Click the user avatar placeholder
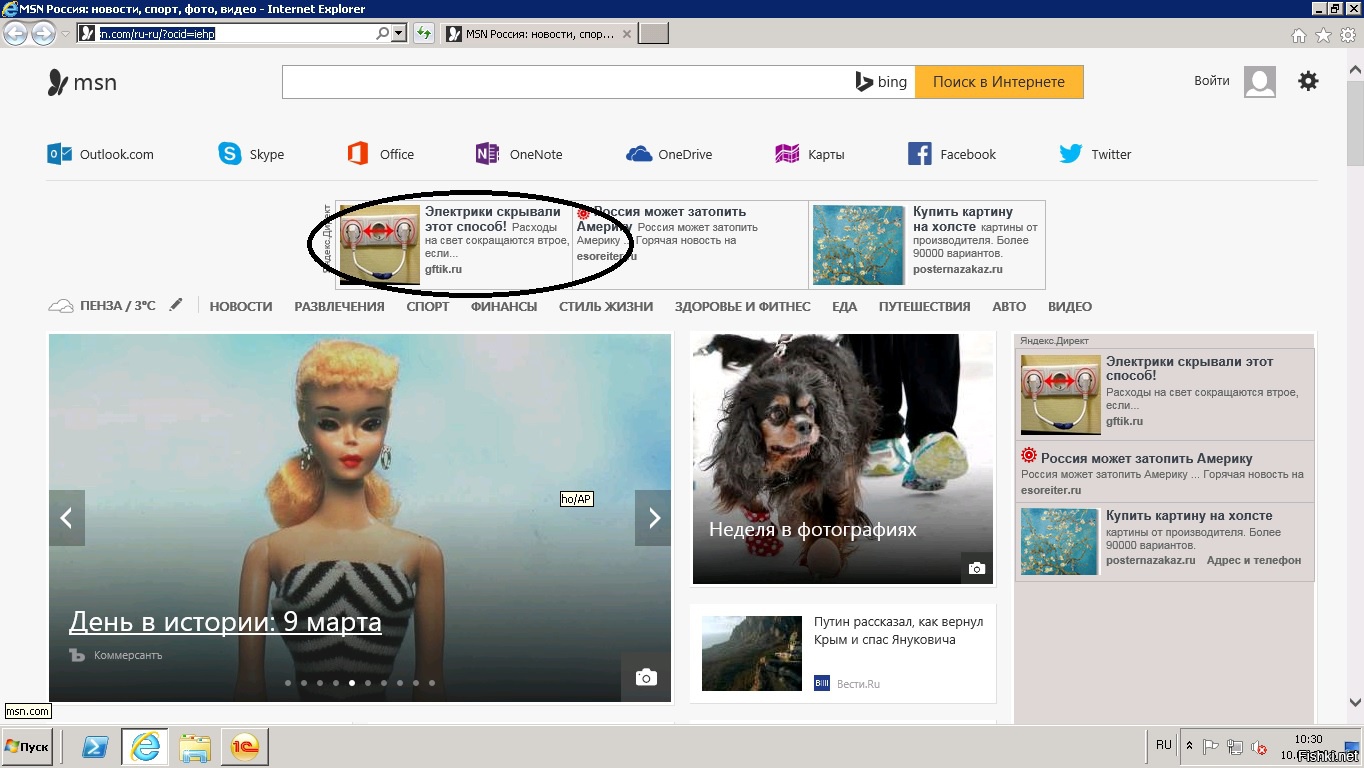This screenshot has width=1364, height=768. click(x=1260, y=82)
